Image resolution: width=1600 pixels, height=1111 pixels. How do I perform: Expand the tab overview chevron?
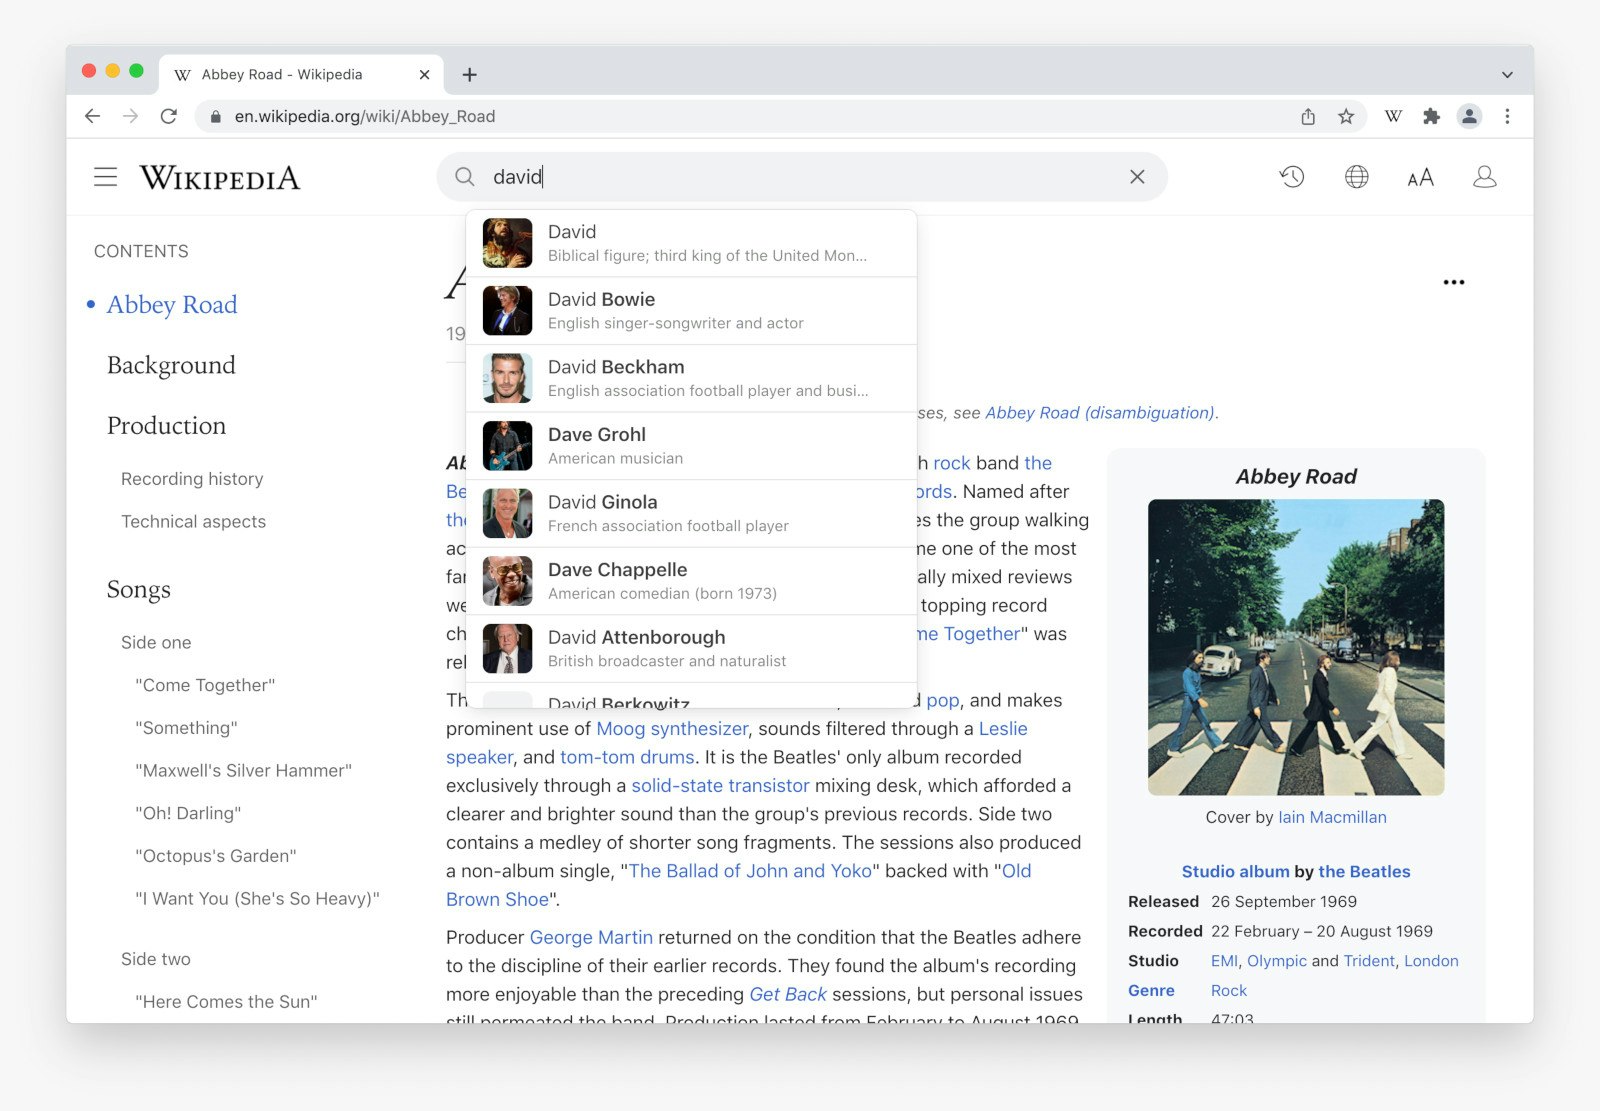1506,75
